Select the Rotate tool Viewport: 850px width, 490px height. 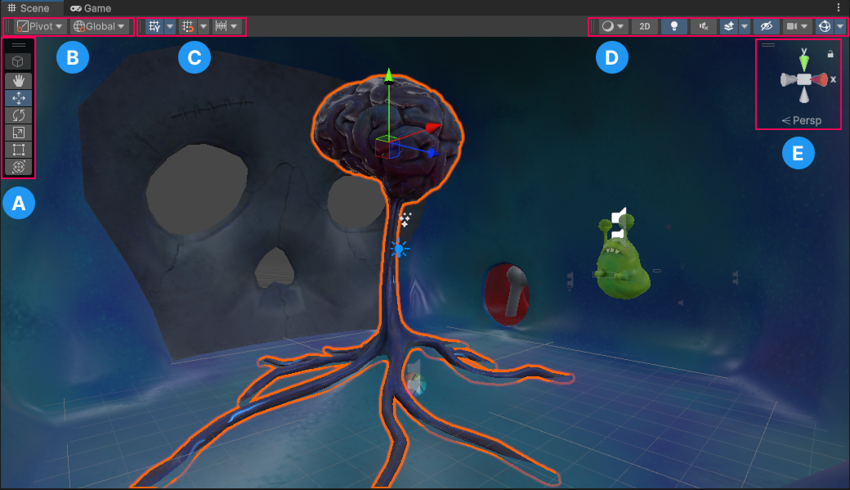coord(20,115)
